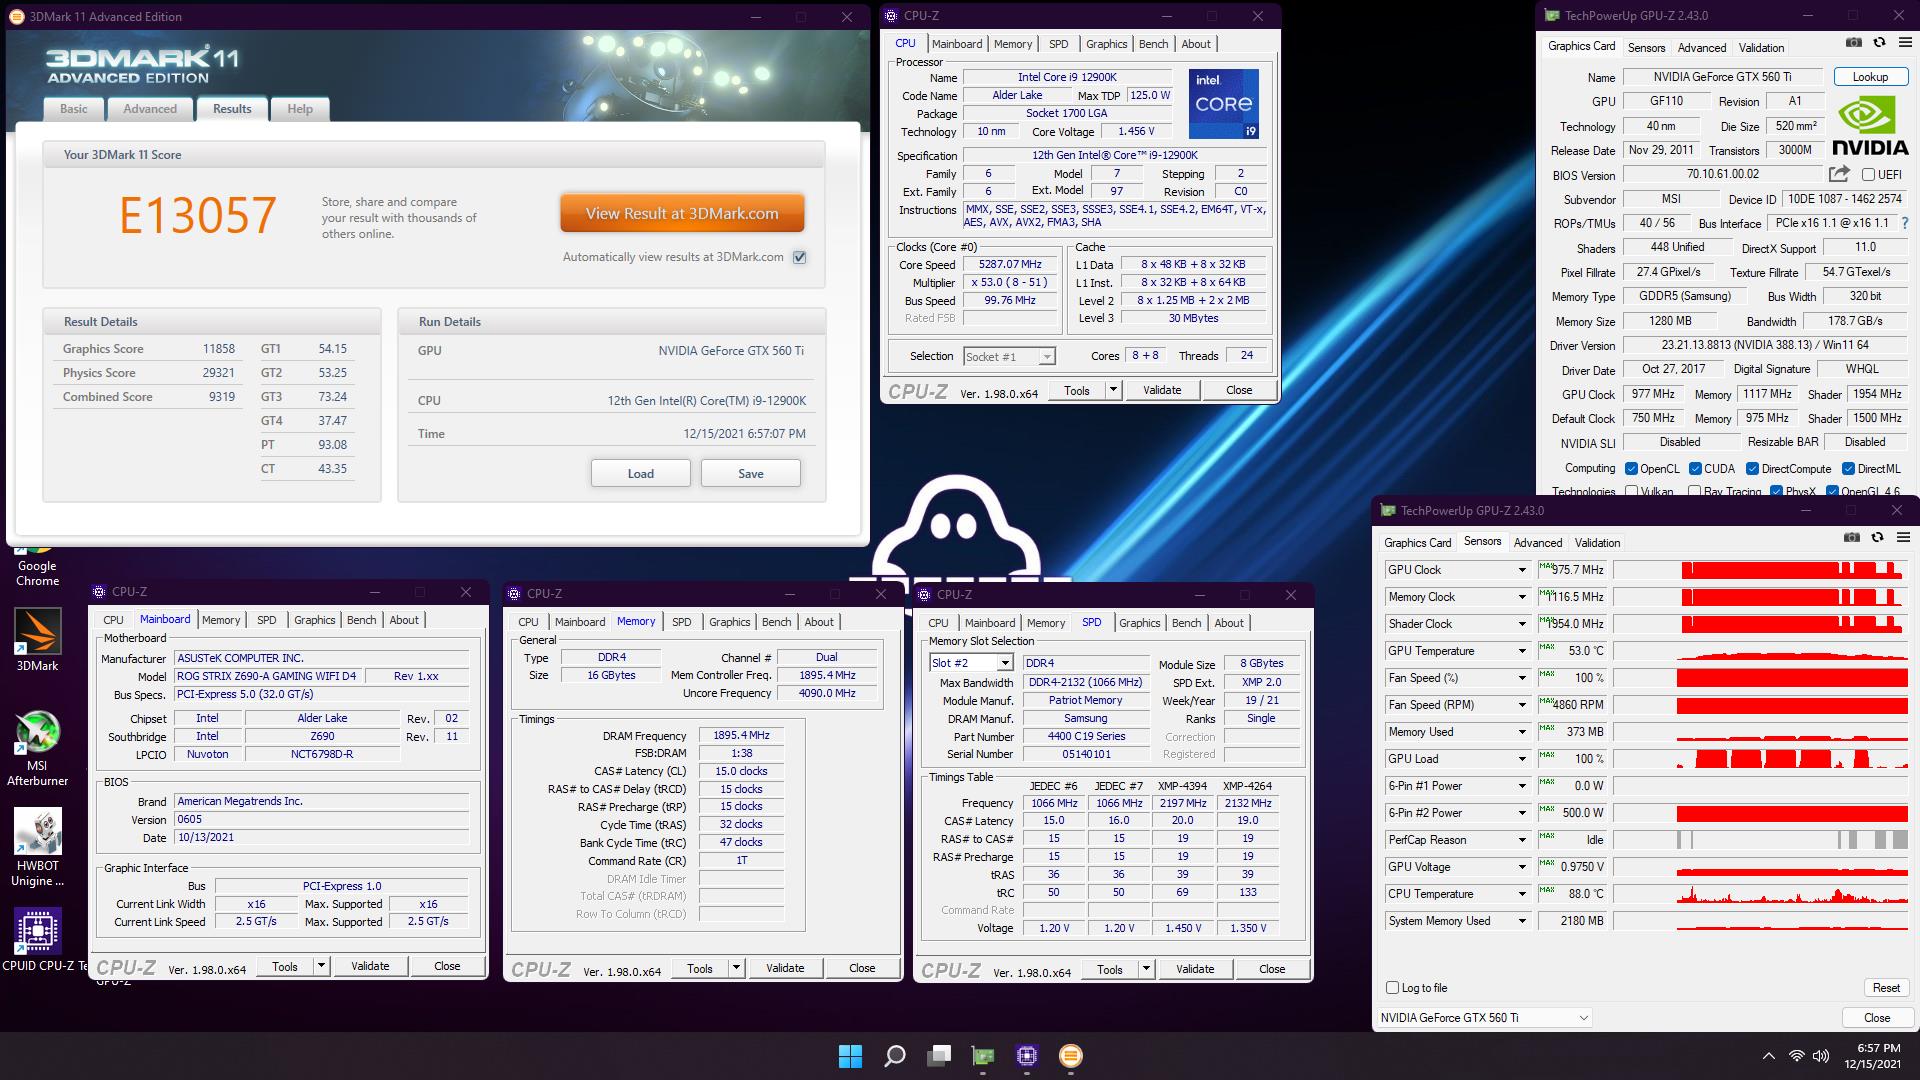This screenshot has height=1080, width=1920.
Task: Click the CPU Temperature red sensor graph
Action: tap(1761, 894)
